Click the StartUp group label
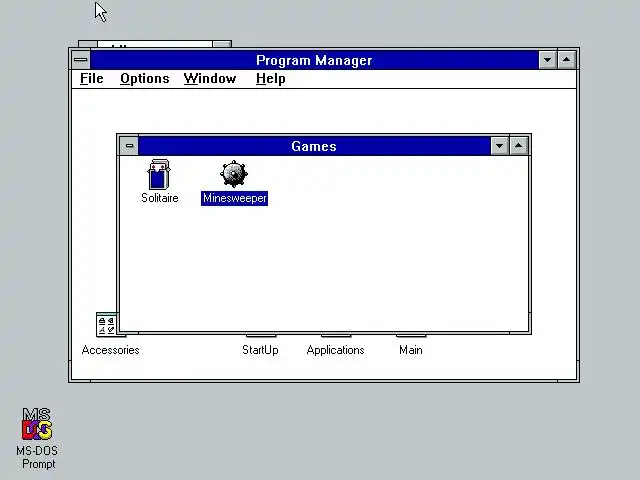 point(260,350)
